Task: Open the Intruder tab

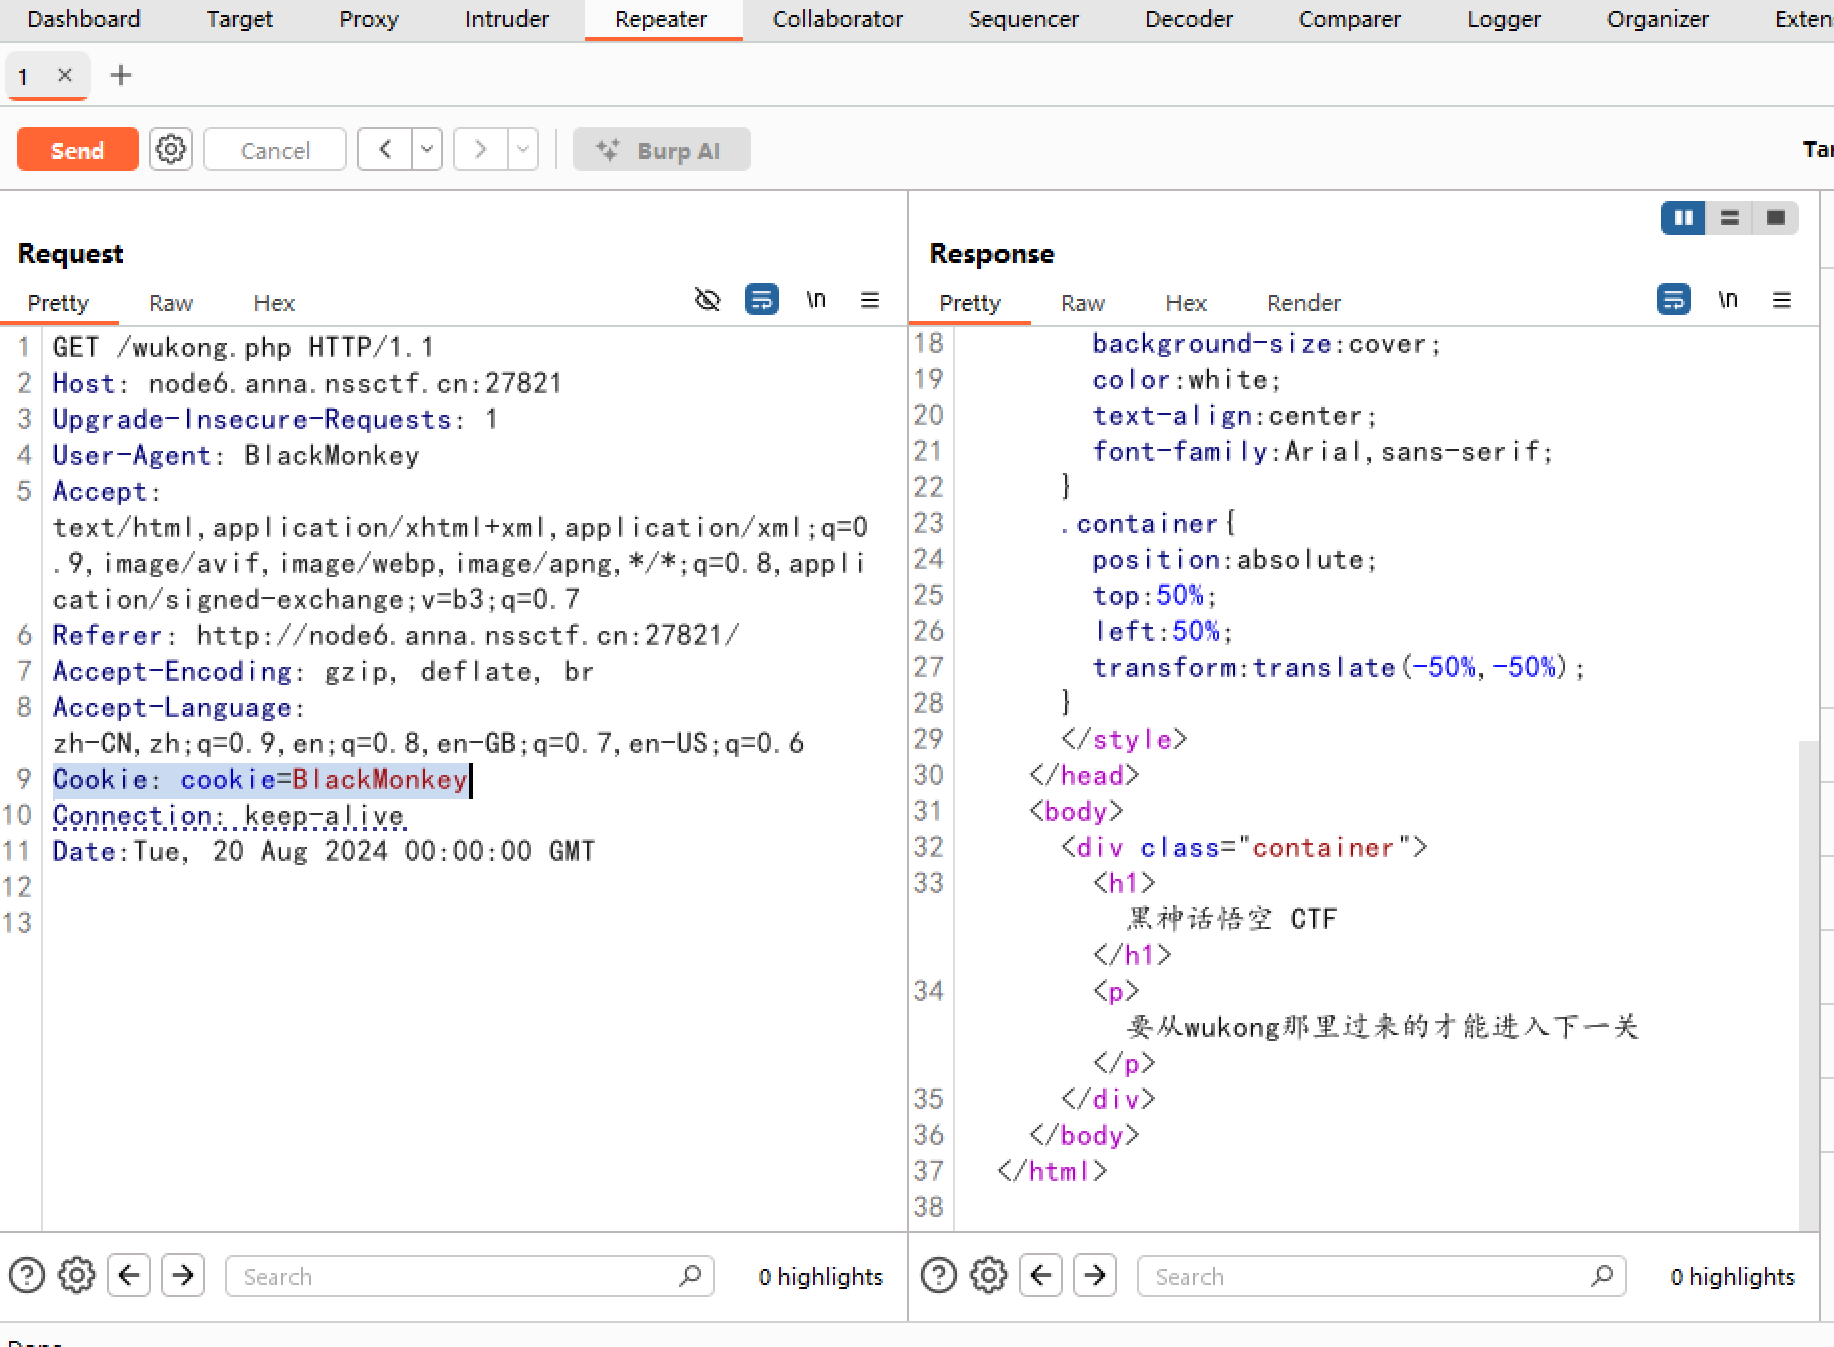Action: (506, 19)
